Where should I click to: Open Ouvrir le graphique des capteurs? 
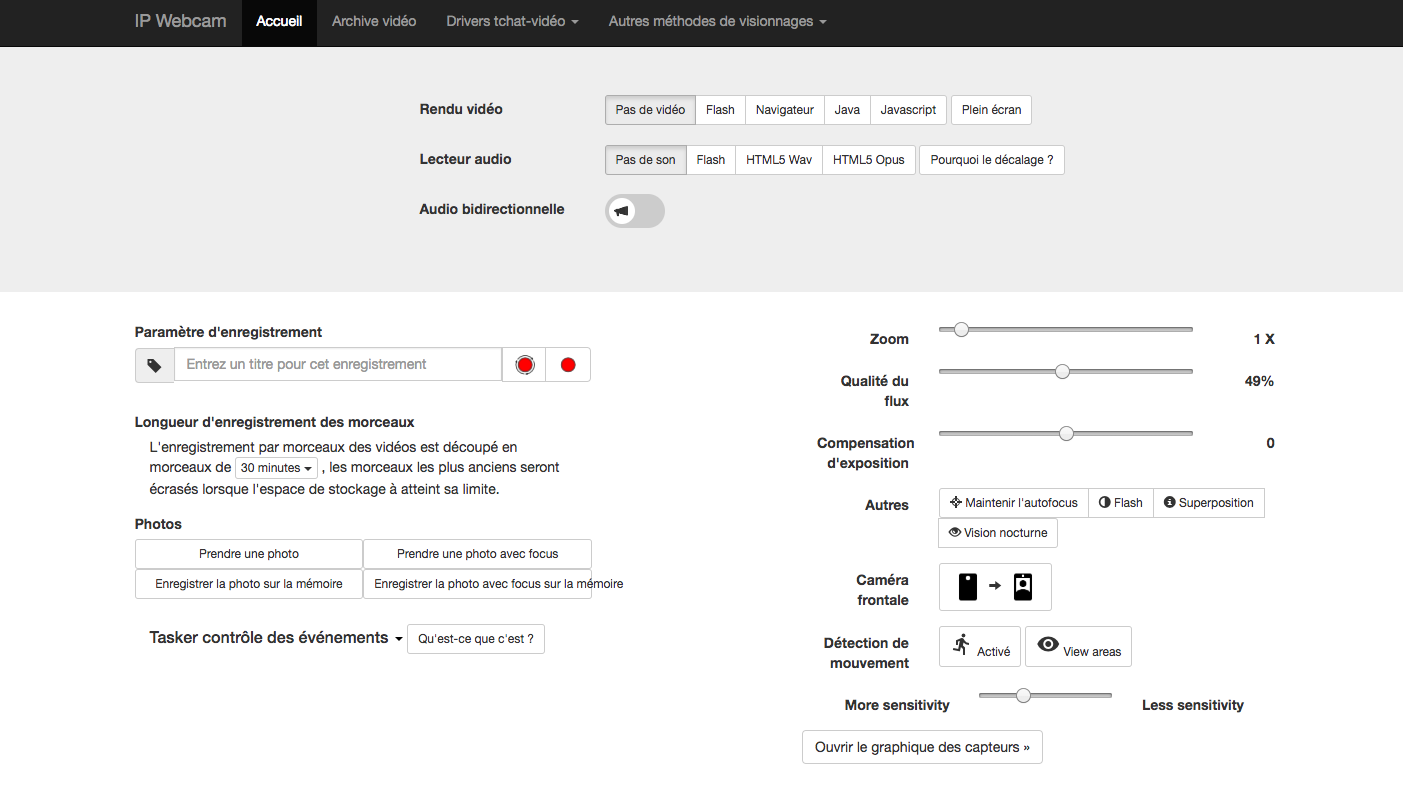click(922, 747)
